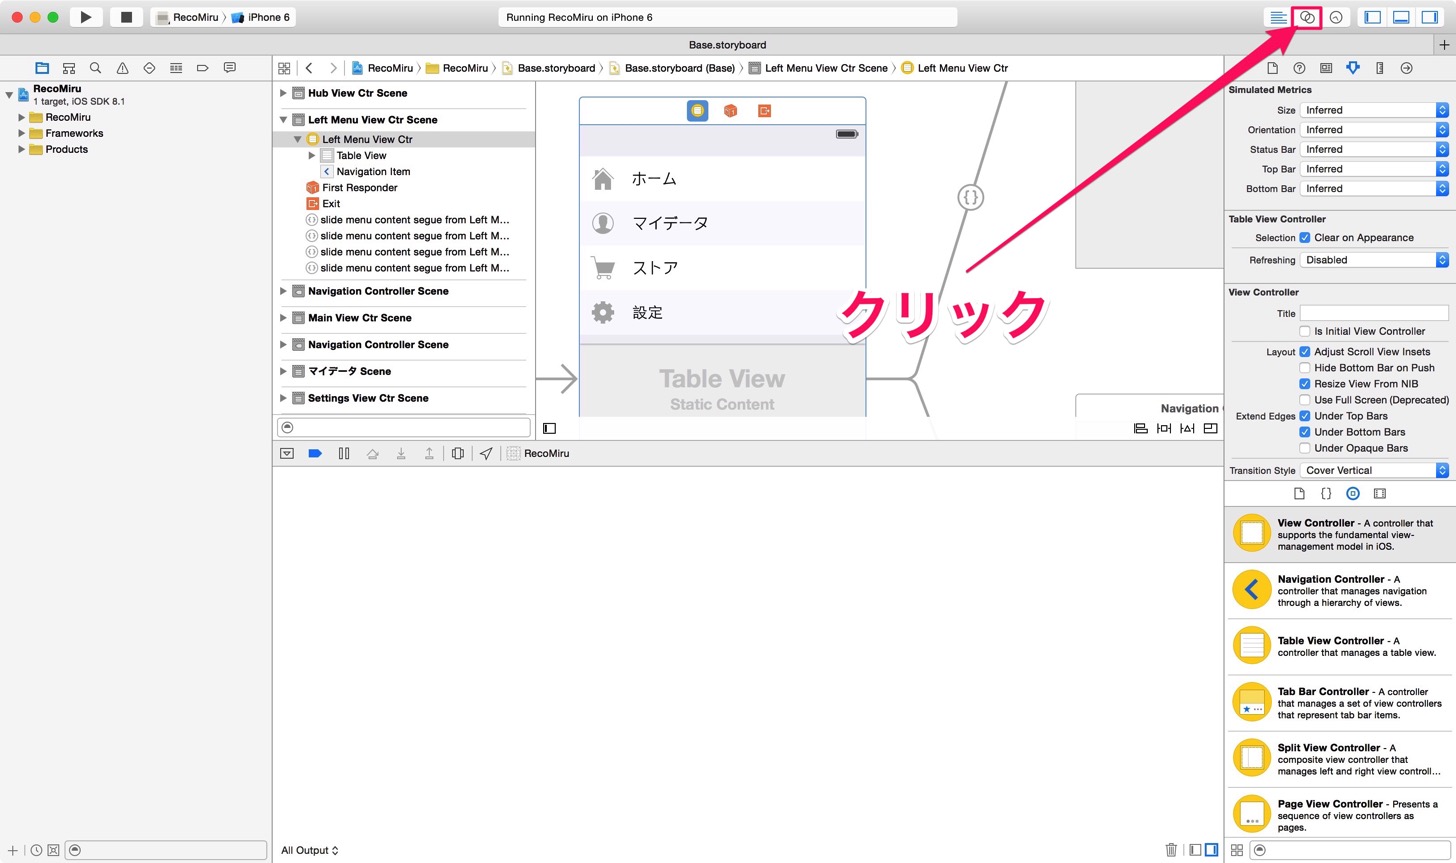Viewport: 1456px width, 863px height.
Task: Click the Step into button
Action: 400,453
